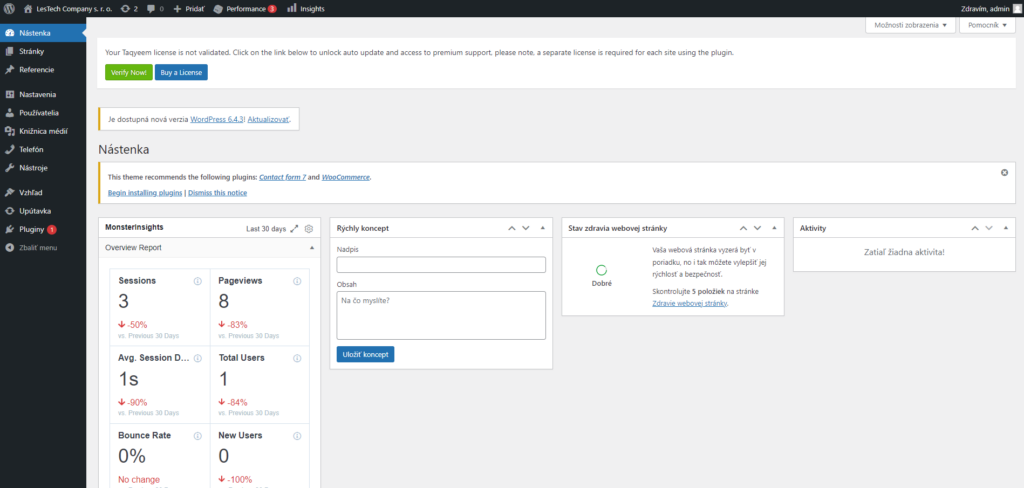This screenshot has height=488, width=1024.
Task: Open the Performance toolbar item
Action: (246, 8)
